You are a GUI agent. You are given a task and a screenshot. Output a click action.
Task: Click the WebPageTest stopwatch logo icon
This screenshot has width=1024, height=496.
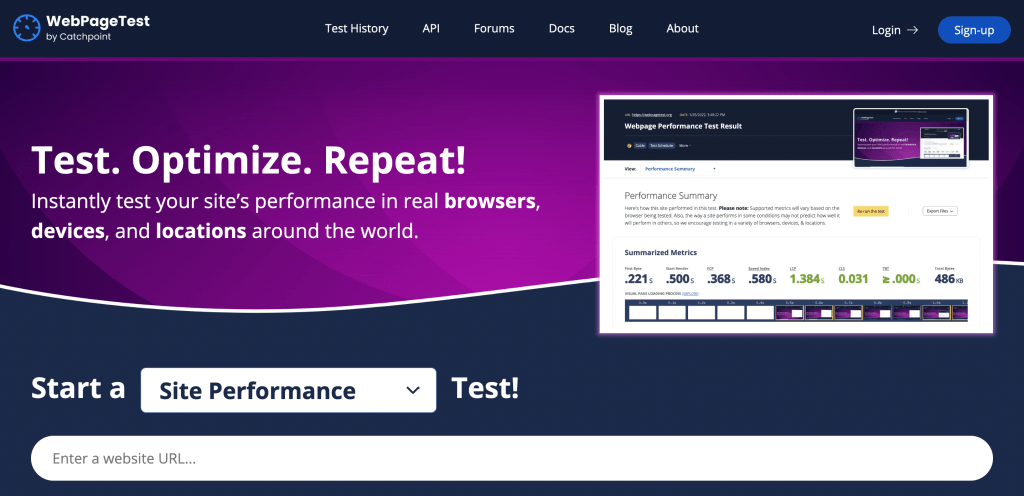coord(27,28)
